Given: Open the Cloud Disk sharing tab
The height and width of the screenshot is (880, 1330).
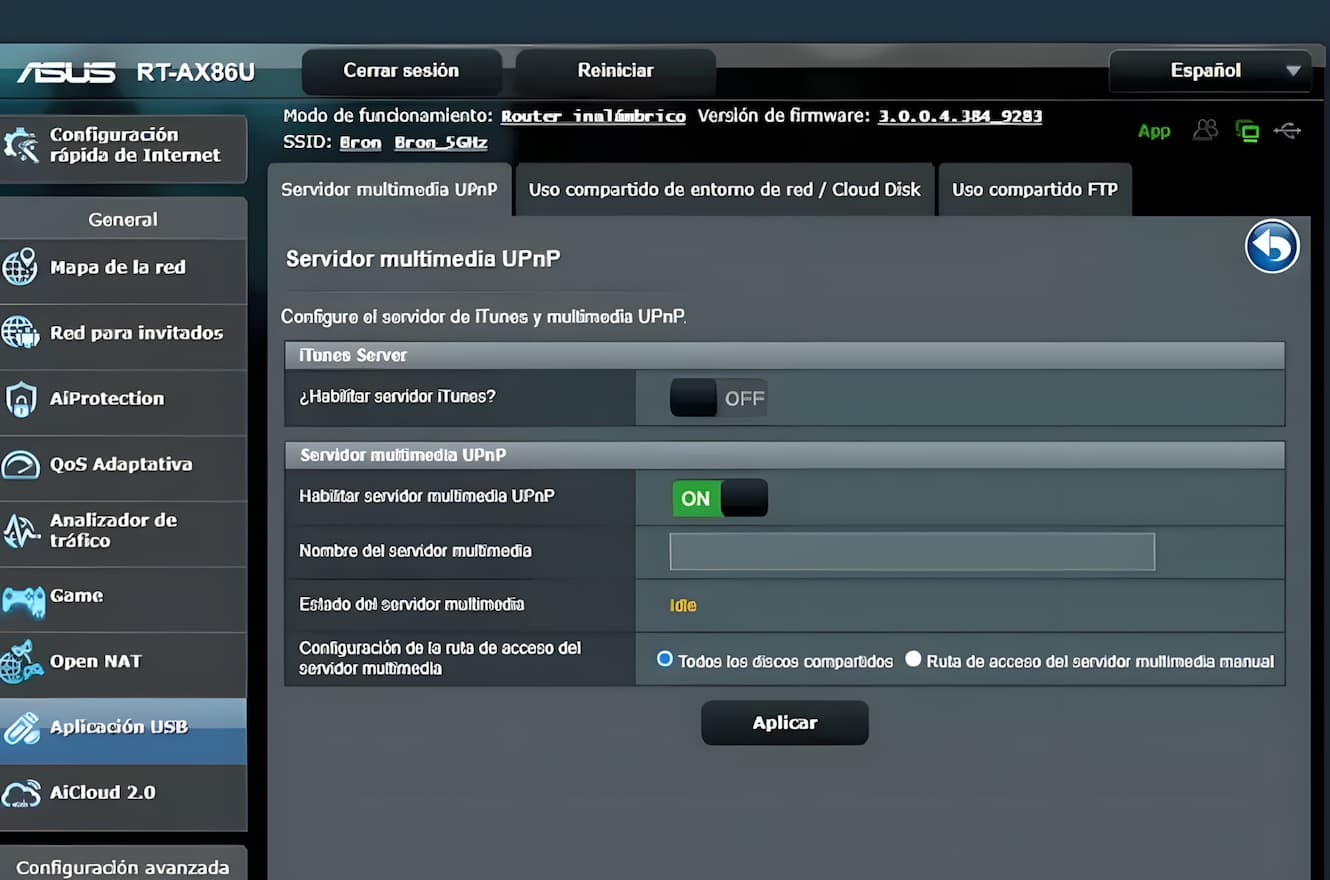Looking at the screenshot, I should (725, 189).
